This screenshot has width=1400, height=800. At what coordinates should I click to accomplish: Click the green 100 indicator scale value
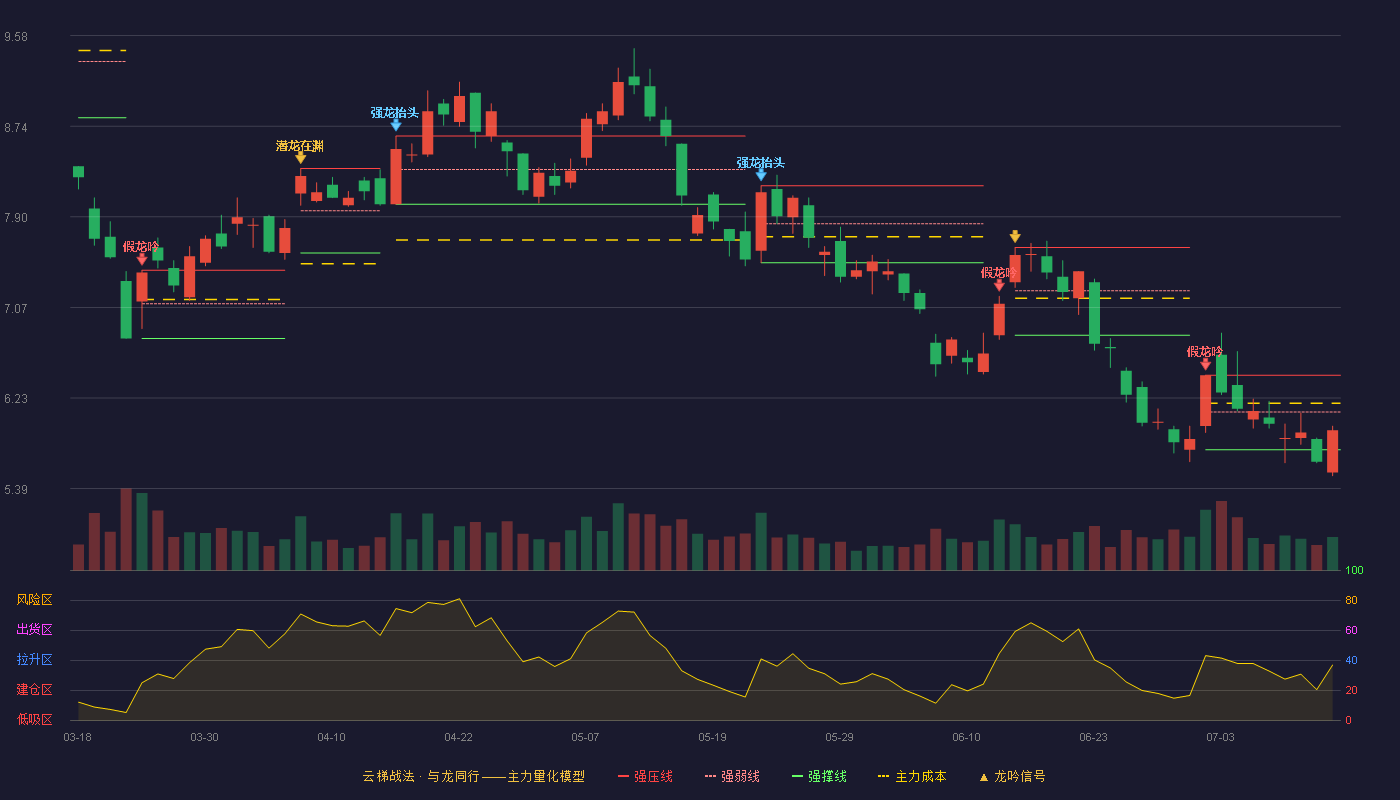(1354, 571)
